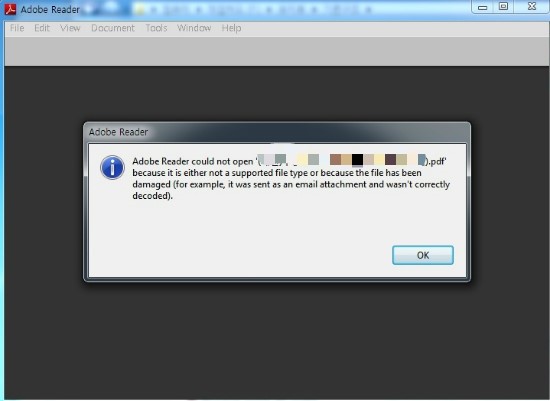Open the Document menu
The image size is (550, 401).
(113, 28)
